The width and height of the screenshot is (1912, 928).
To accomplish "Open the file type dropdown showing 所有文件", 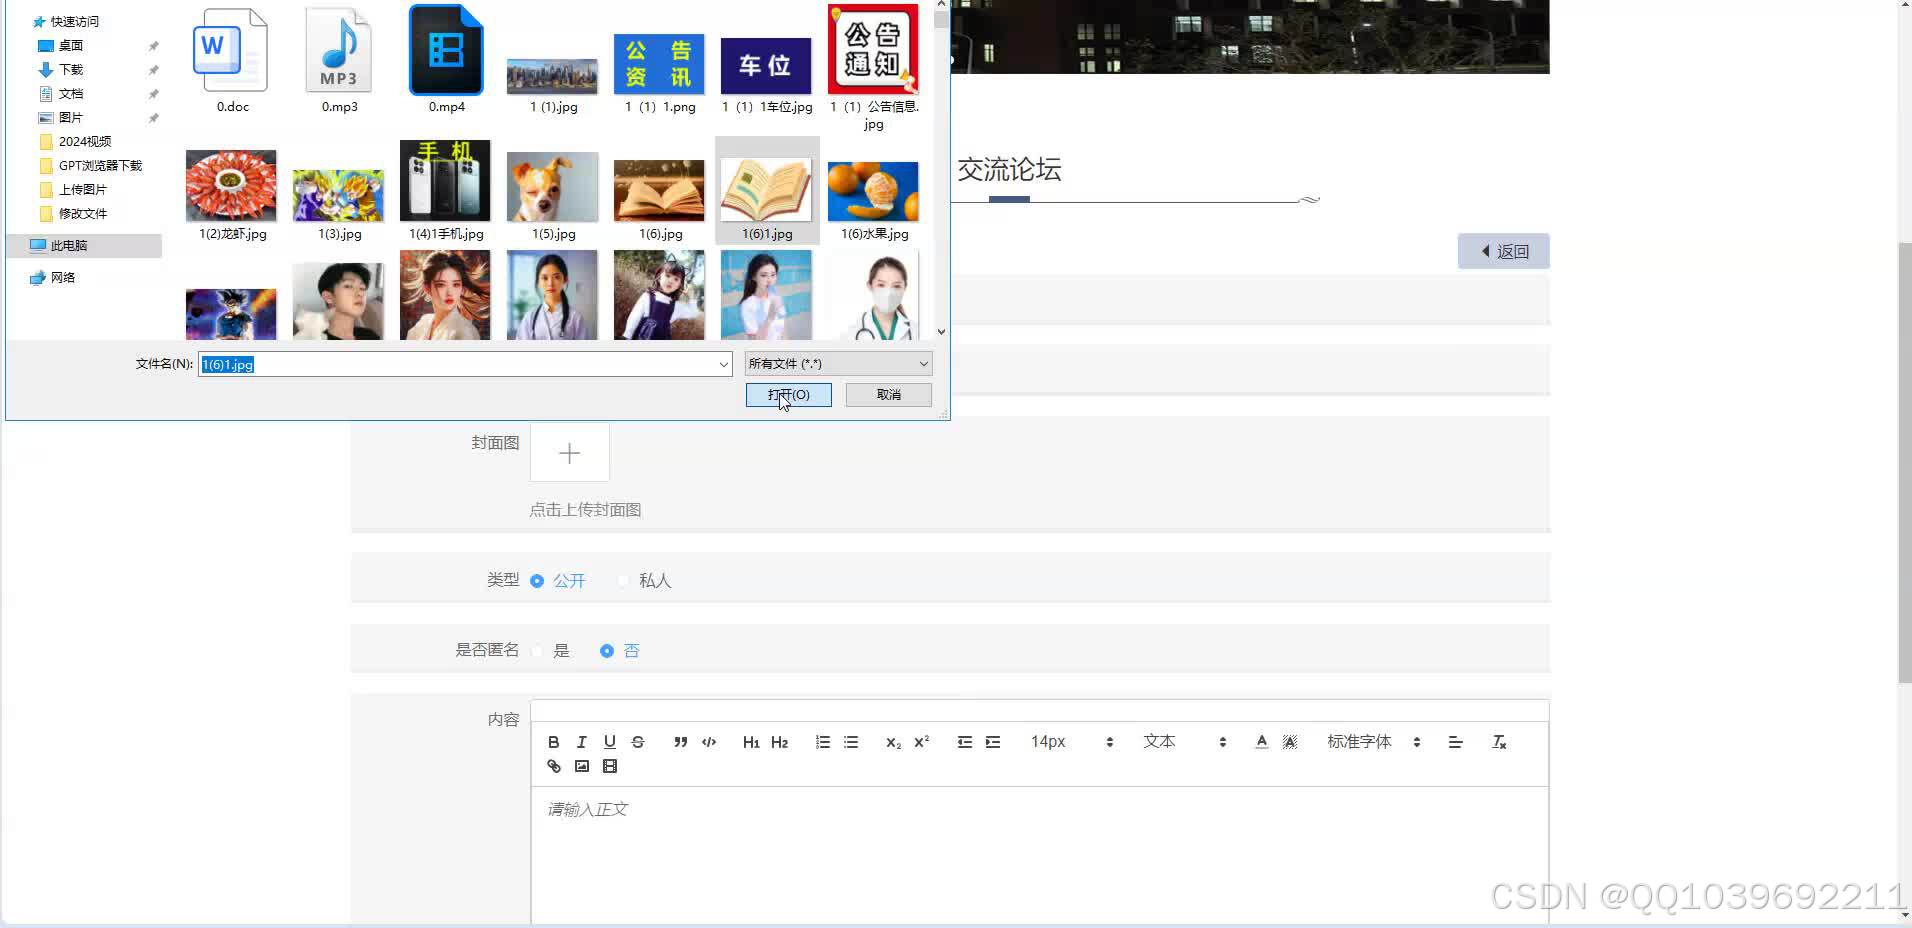I will pyautogui.click(x=836, y=363).
